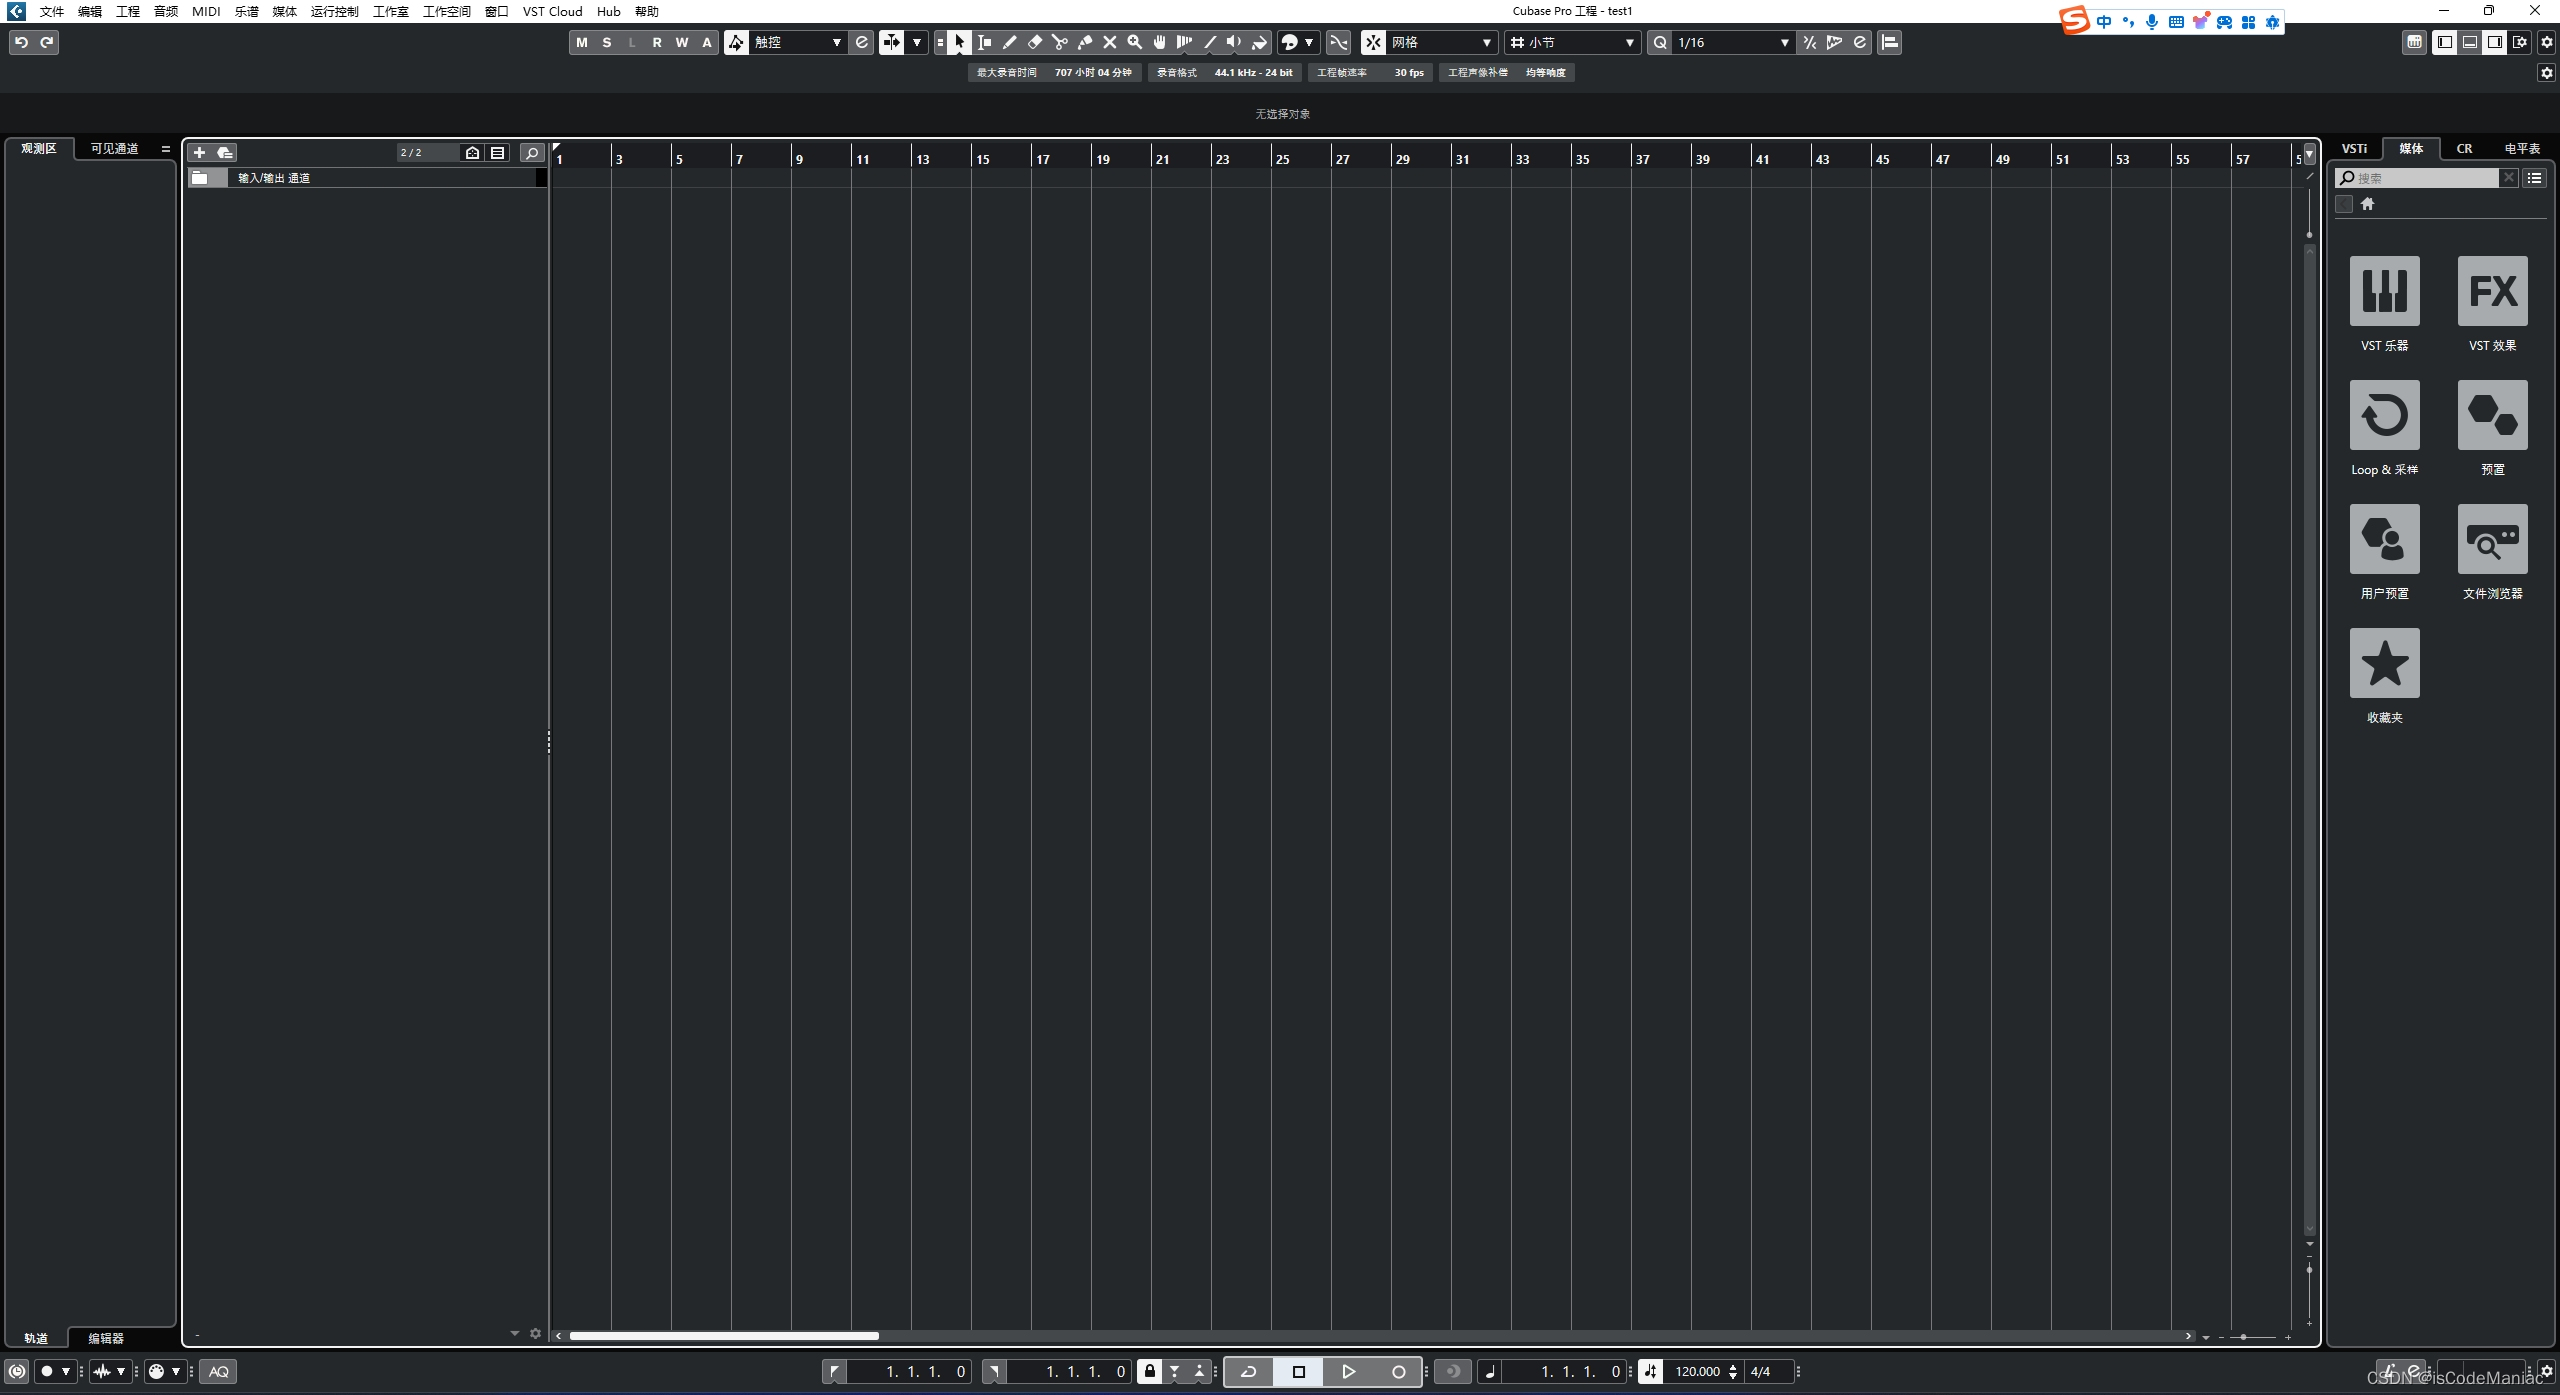Open the Loop & 采样 media tile
2560x1395 pixels.
[2384, 415]
